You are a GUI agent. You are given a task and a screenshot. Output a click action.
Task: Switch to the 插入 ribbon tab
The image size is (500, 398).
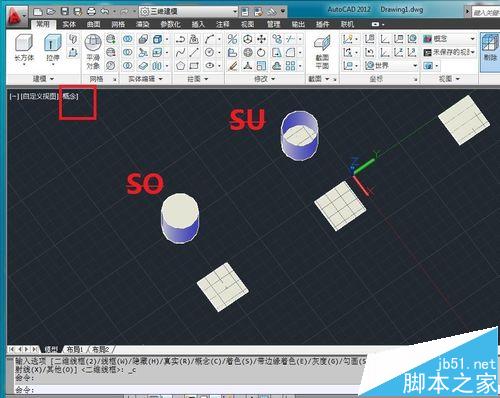click(x=198, y=24)
